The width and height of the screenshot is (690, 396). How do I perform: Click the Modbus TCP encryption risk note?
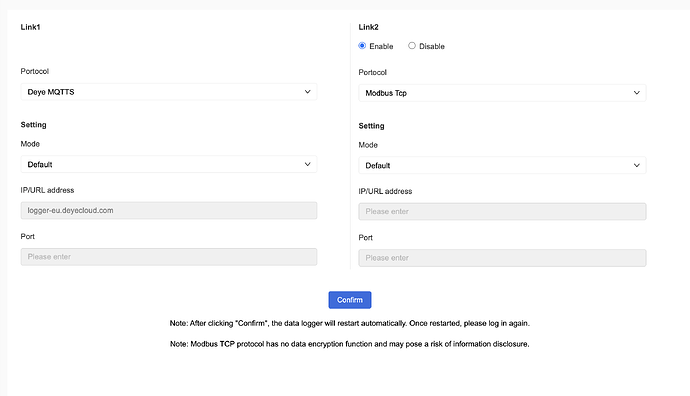(350, 344)
